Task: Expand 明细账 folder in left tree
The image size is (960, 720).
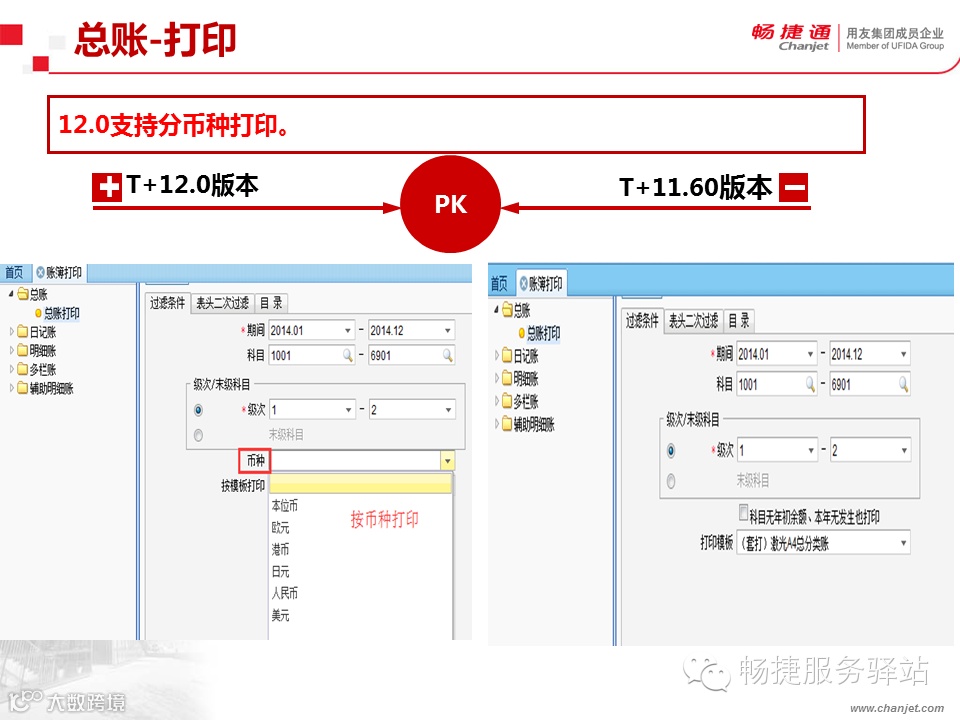Action: pyautogui.click(x=11, y=351)
